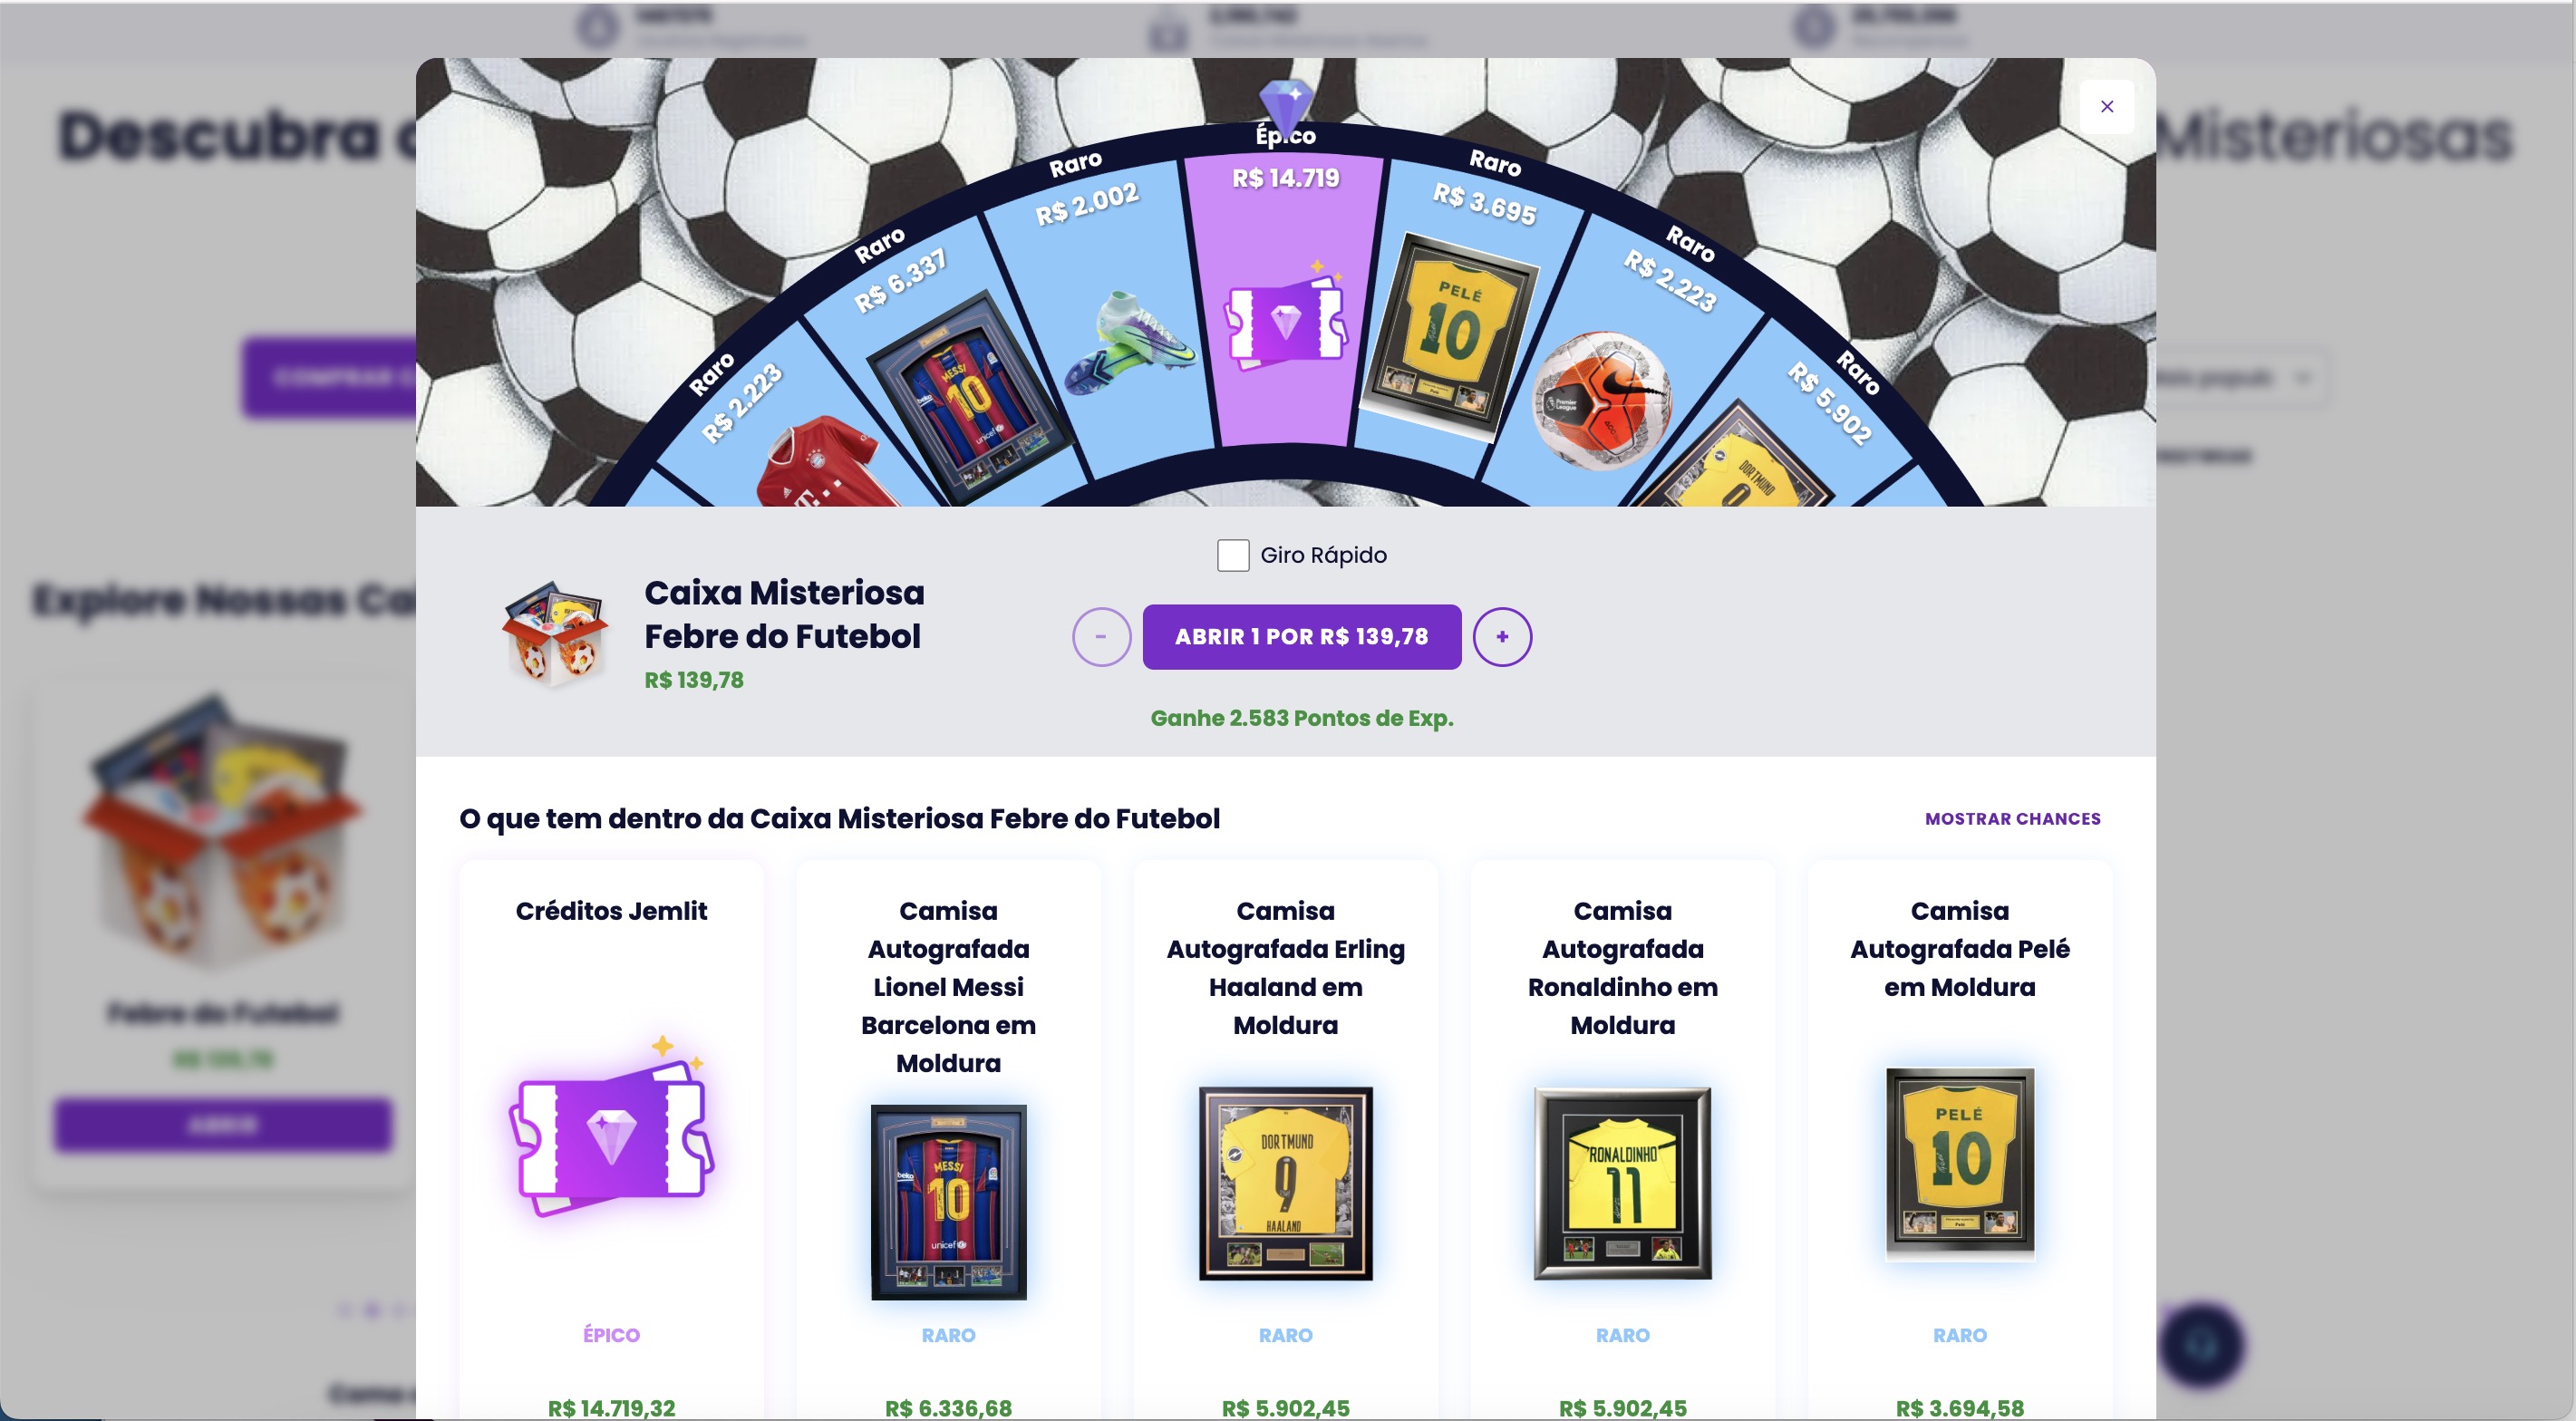The image size is (2576, 1421).
Task: Click ABRIR 1 POR R$ 139,78 button
Action: pos(1302,637)
